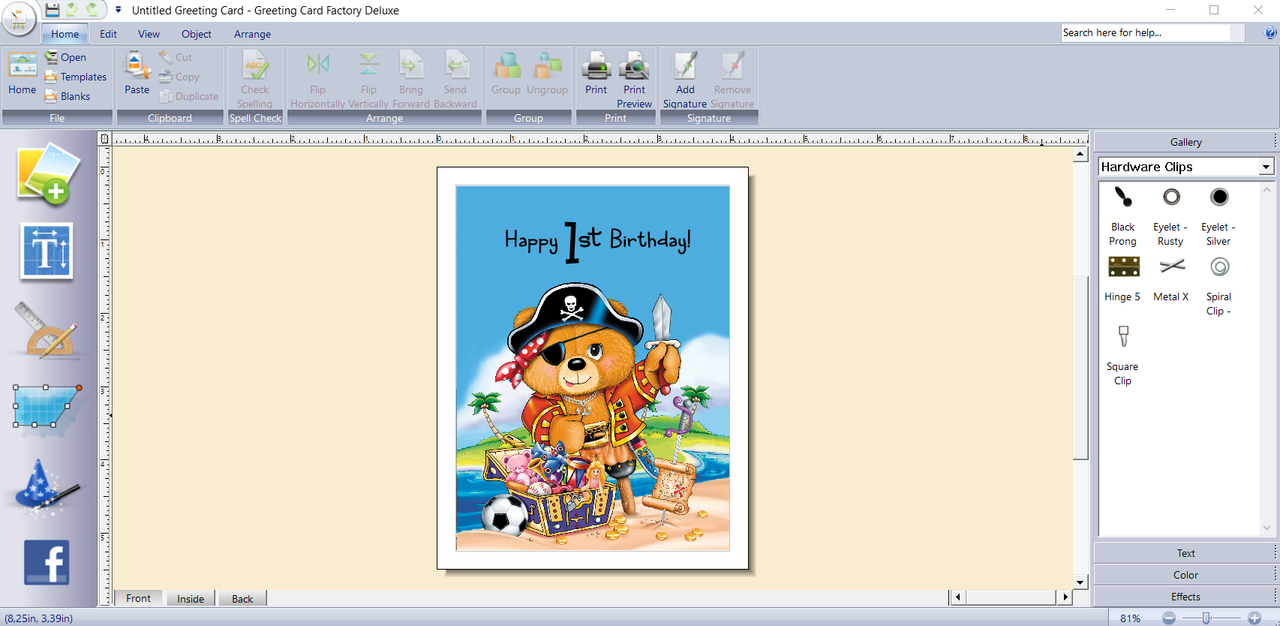This screenshot has width=1280, height=626.
Task: Click the help search input field
Action: [1145, 33]
